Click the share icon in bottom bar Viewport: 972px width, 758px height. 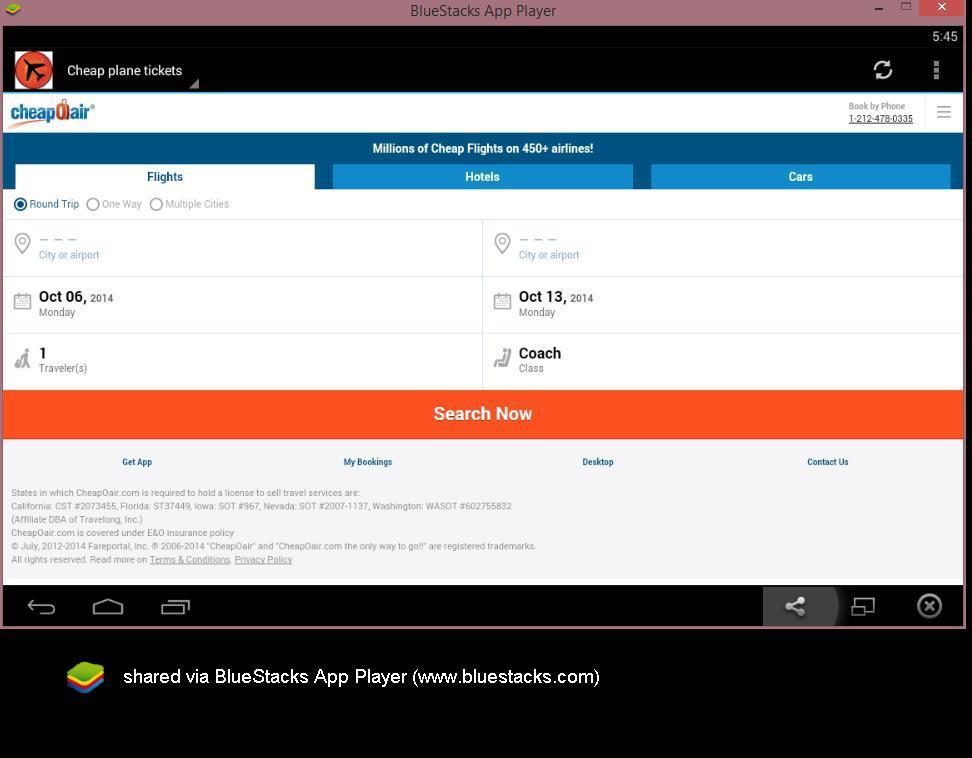point(795,606)
